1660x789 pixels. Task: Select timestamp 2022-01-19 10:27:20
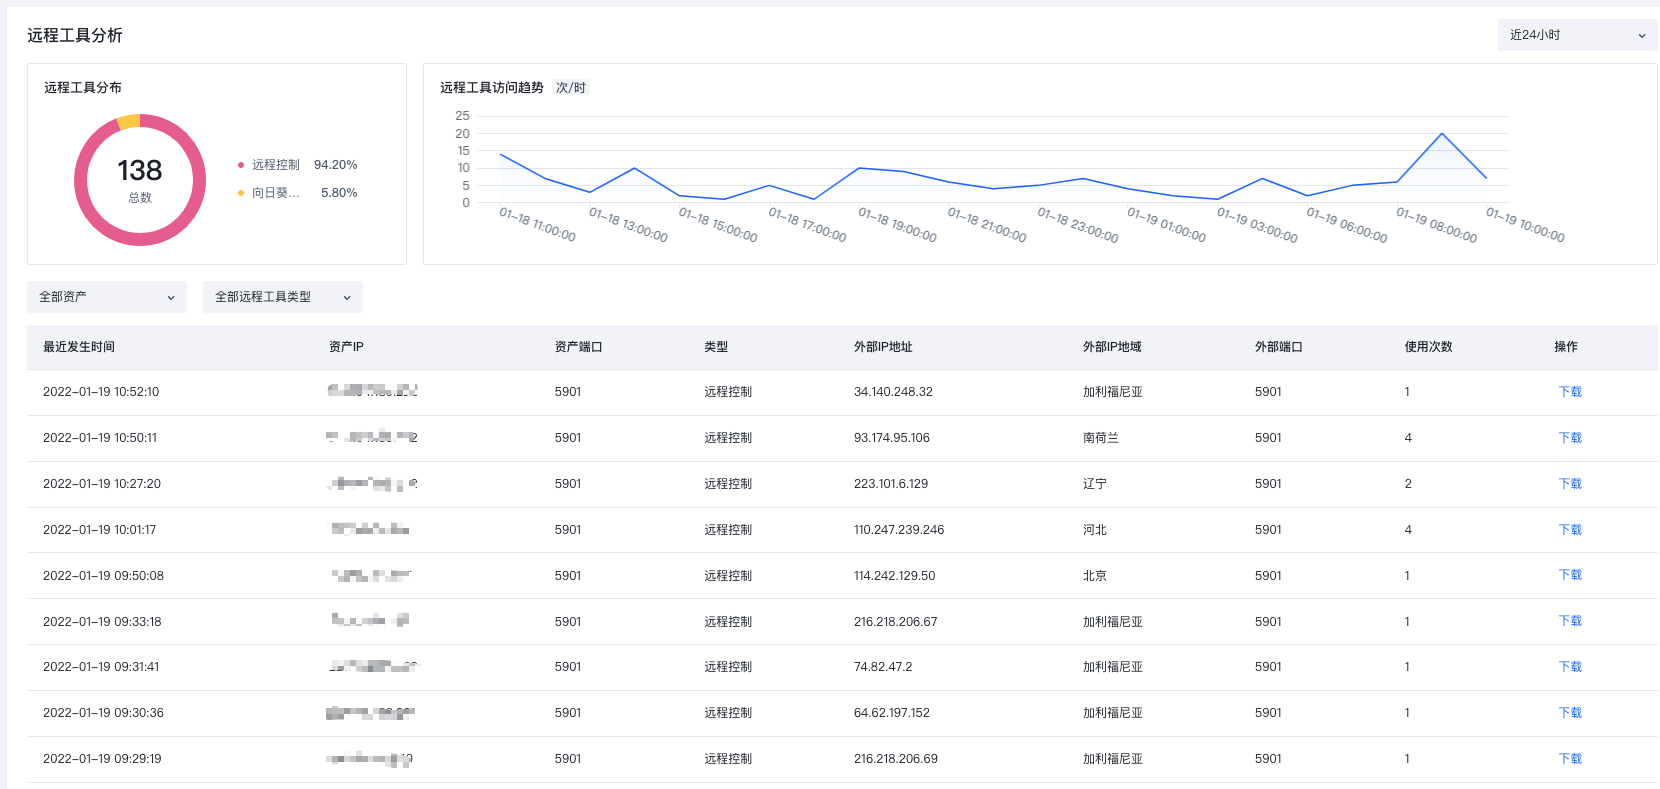tap(102, 484)
